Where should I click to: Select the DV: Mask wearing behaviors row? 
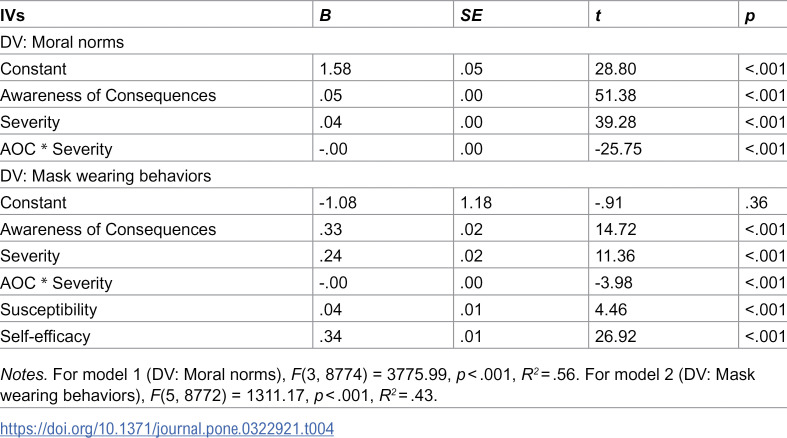point(394,176)
